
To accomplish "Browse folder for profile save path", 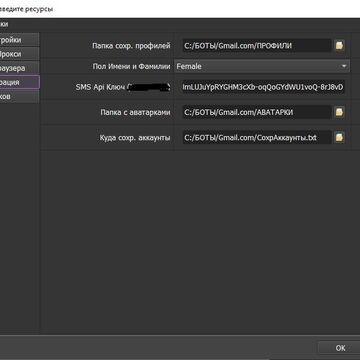I will pos(339,46).
